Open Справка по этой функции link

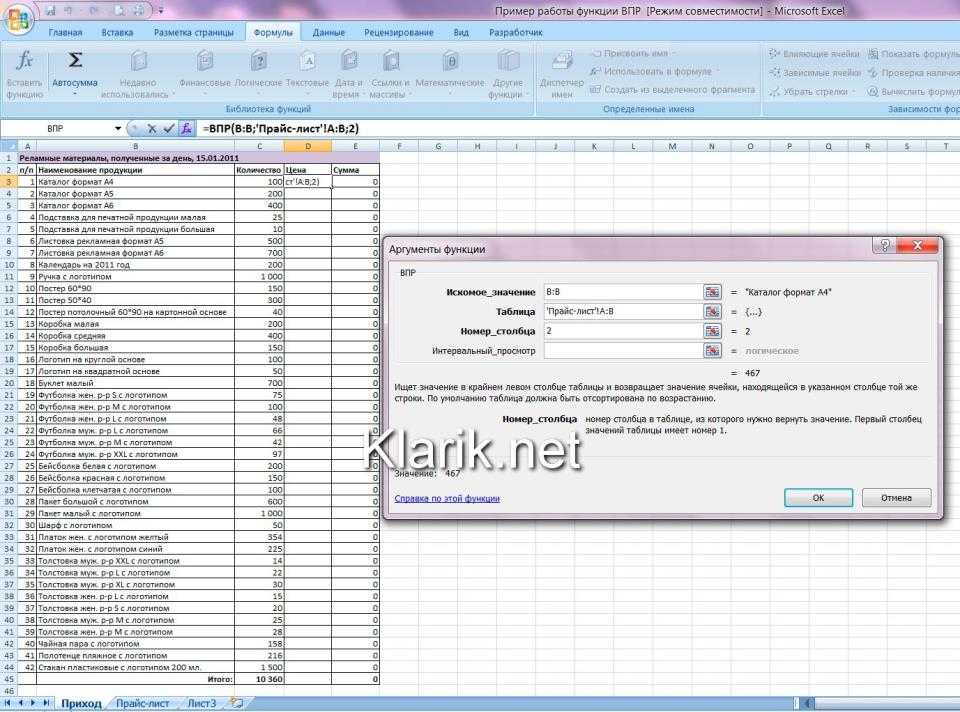pyautogui.click(x=447, y=498)
